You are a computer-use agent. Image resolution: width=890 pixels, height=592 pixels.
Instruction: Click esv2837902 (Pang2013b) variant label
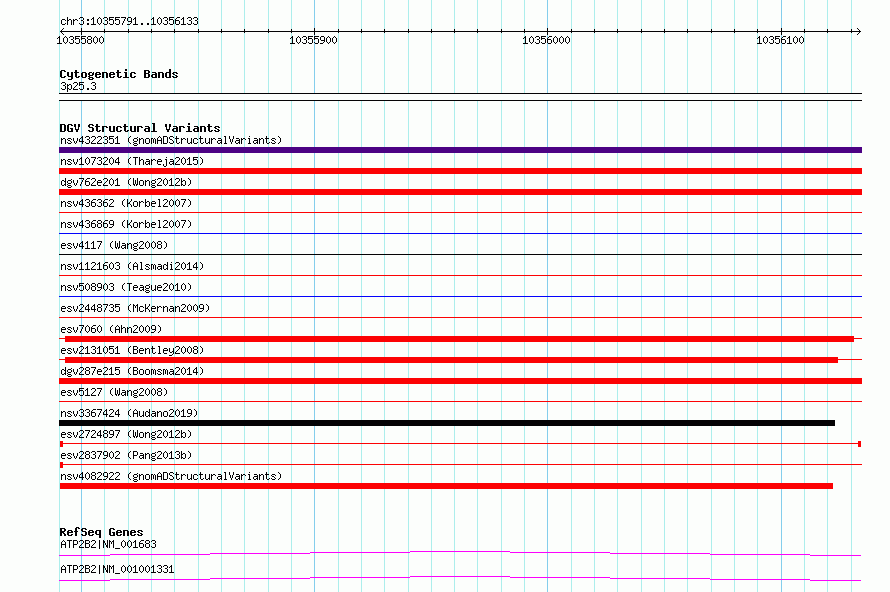click(126, 455)
